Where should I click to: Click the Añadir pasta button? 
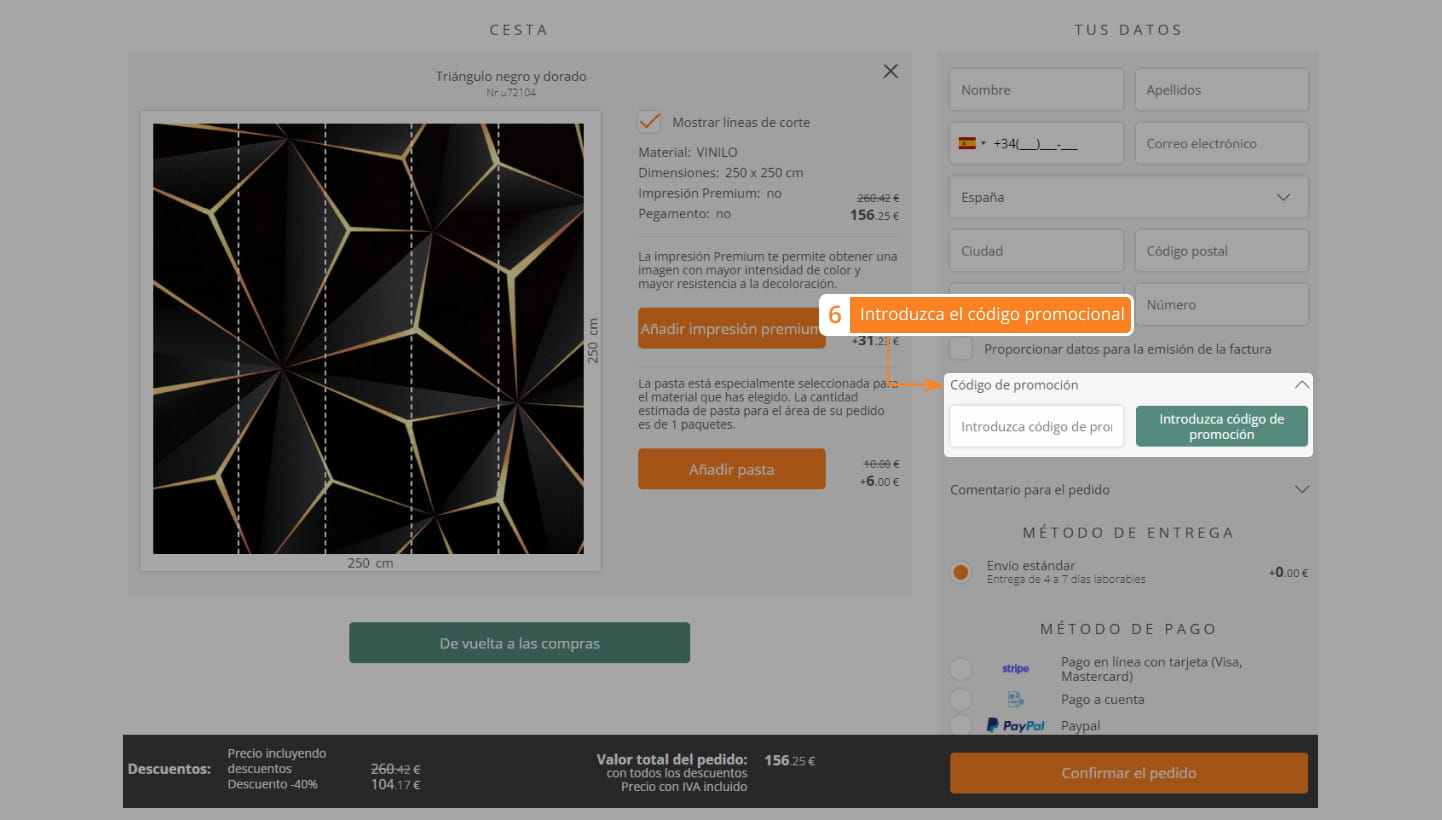coord(731,469)
